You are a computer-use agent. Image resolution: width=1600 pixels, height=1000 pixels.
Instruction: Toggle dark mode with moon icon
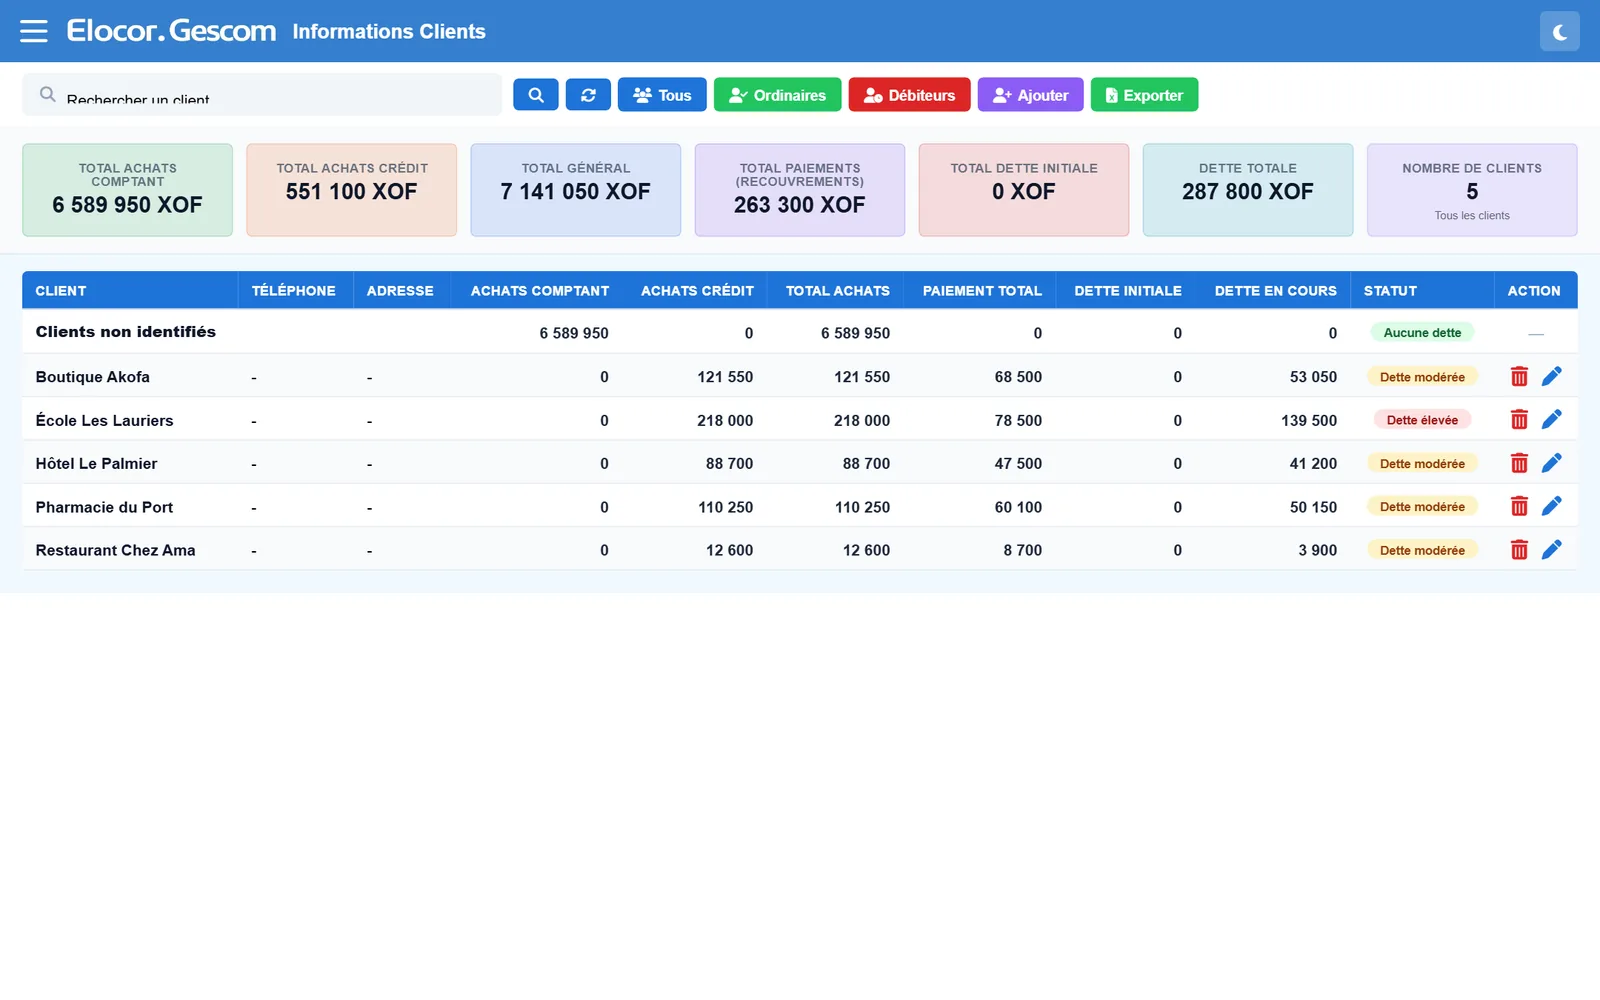(x=1559, y=31)
